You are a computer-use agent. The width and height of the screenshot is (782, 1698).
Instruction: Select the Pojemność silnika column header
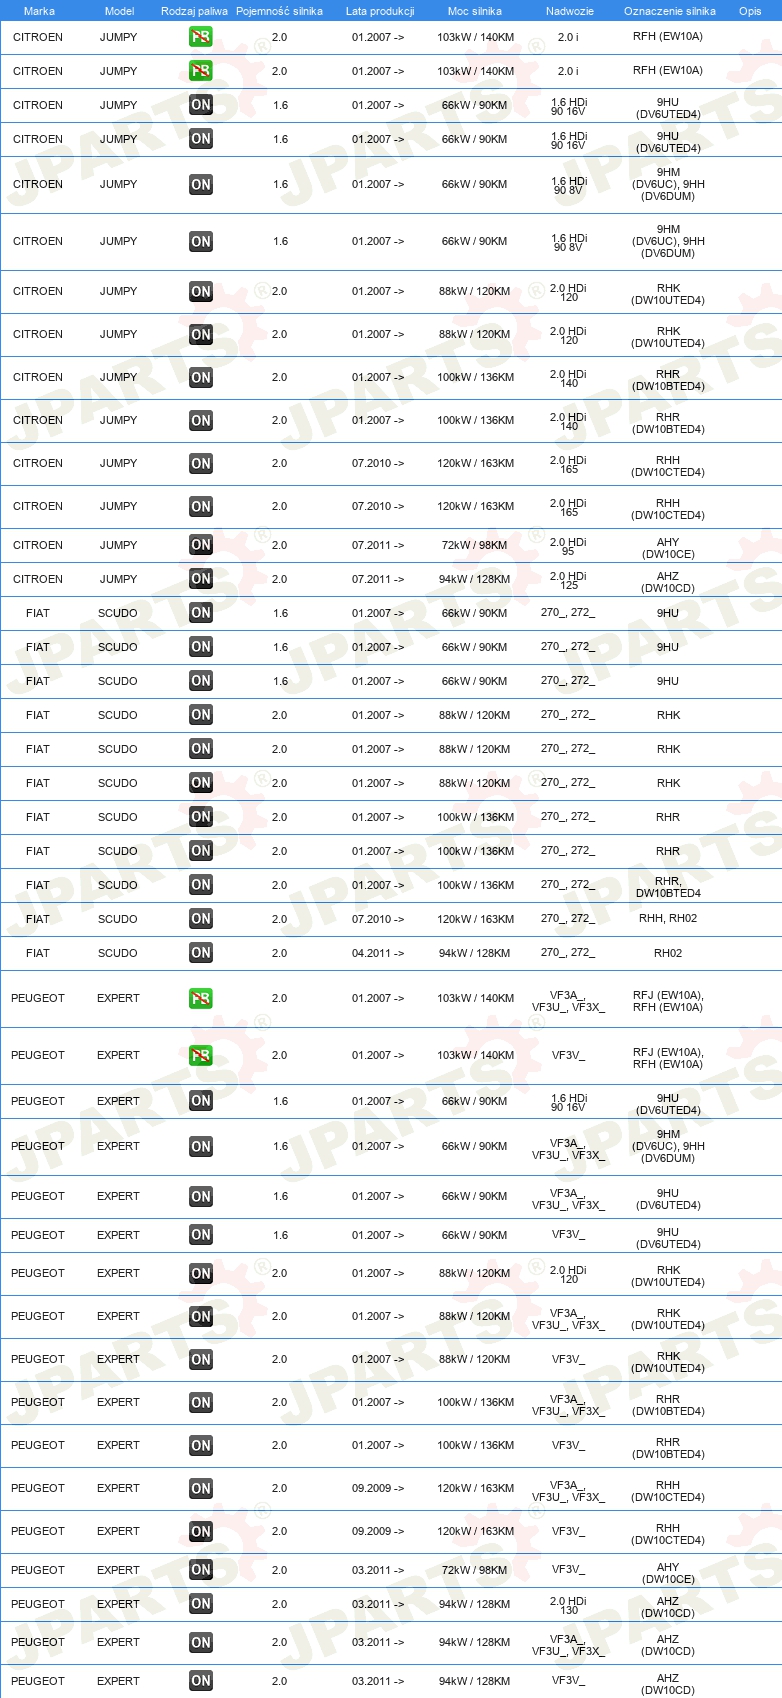(x=280, y=11)
